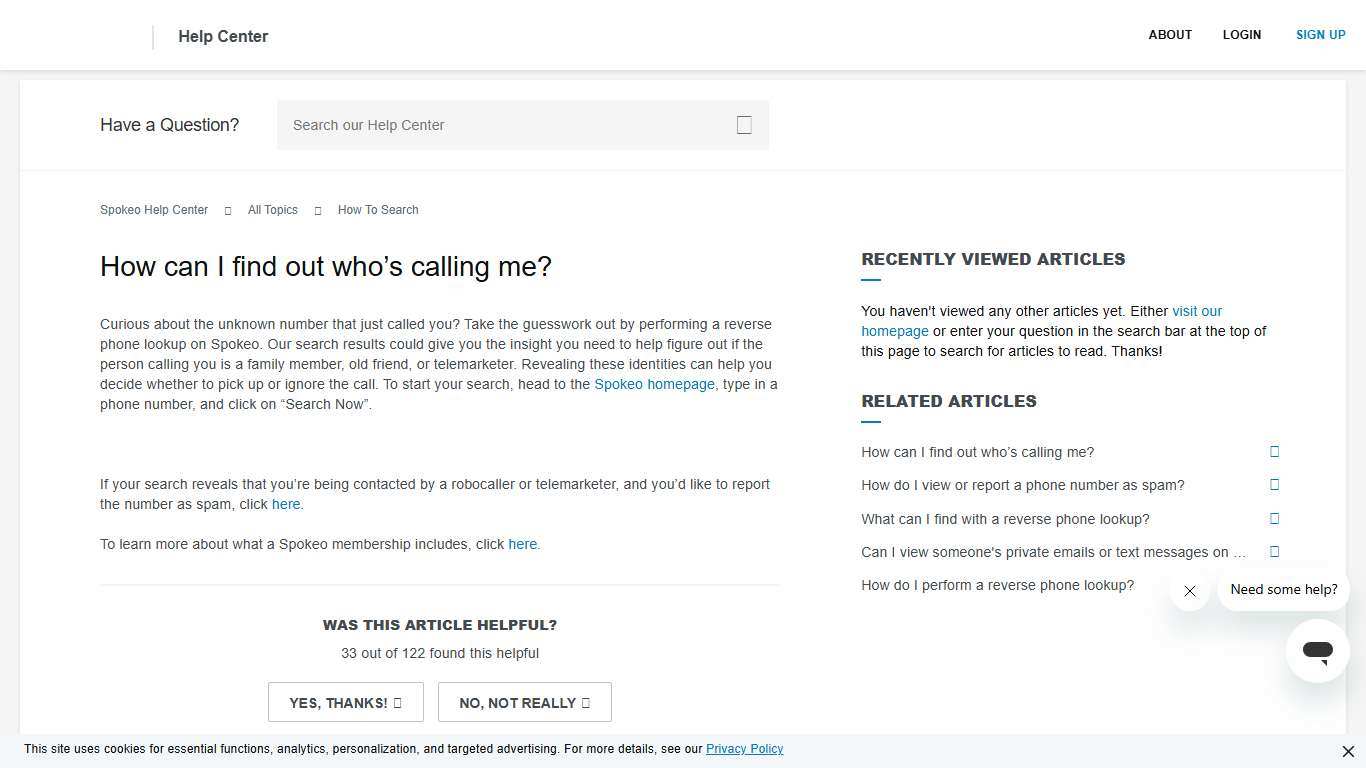Open the All Topics breadcrumb
This screenshot has height=768, width=1366.
click(272, 210)
